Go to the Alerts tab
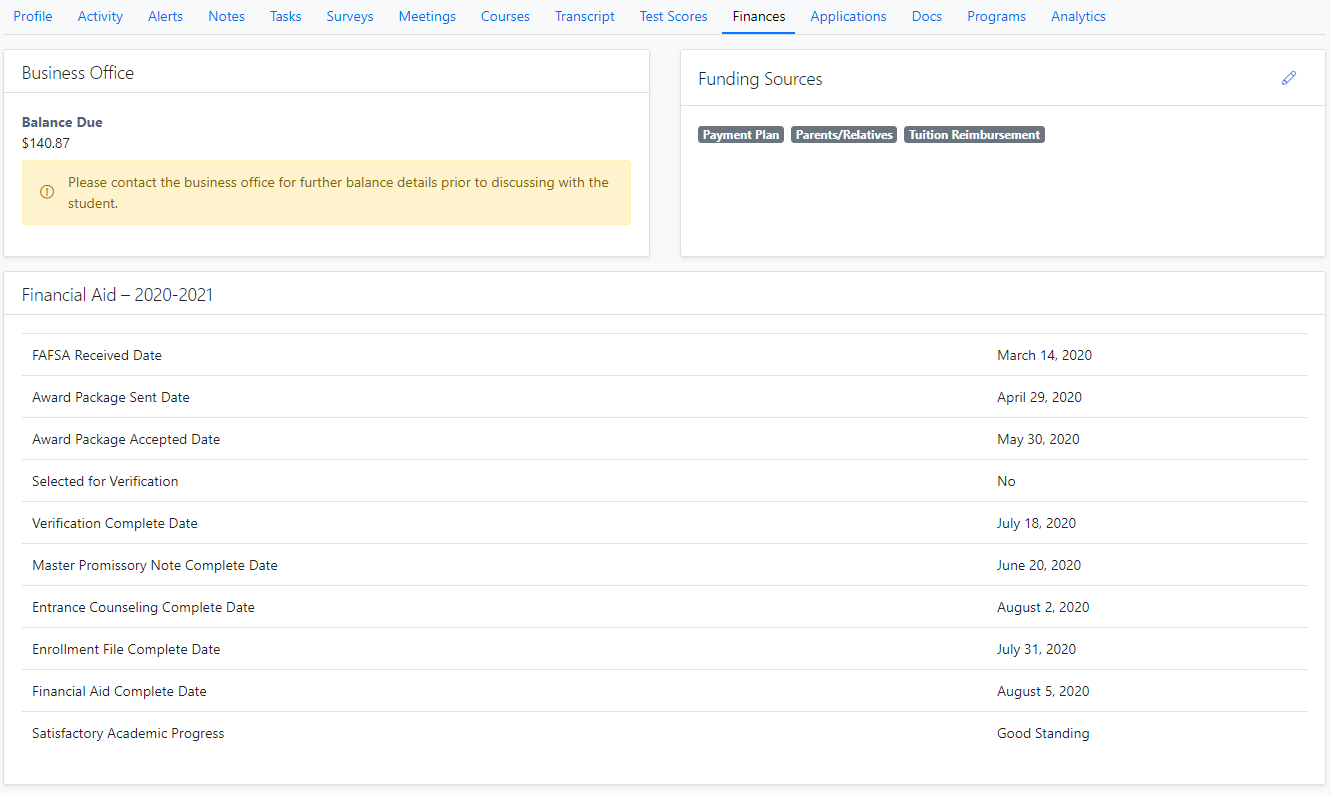The image size is (1331, 795). (165, 16)
